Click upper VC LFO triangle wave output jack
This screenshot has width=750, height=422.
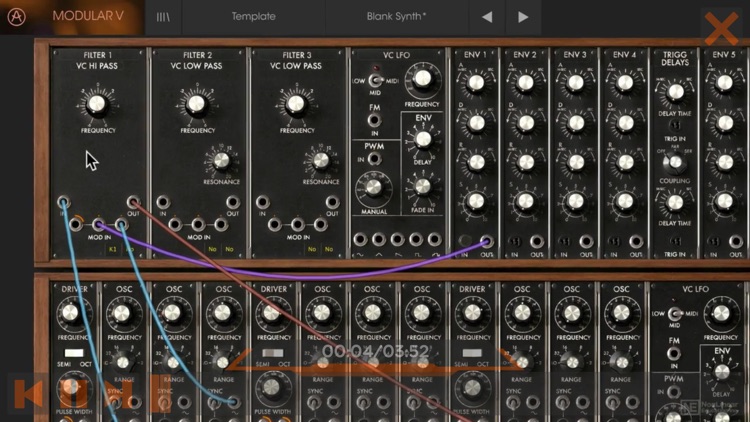(378, 239)
